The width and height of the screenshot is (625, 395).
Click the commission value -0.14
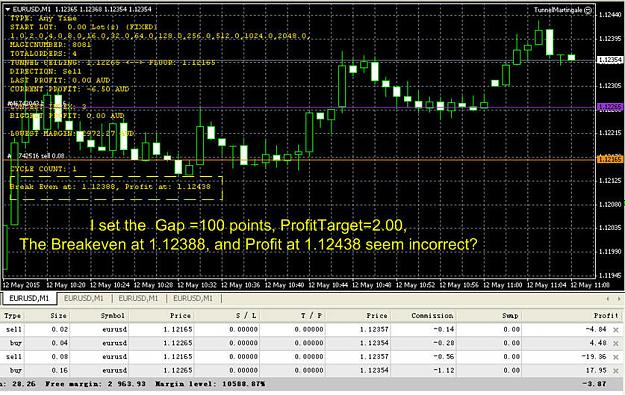[443, 330]
